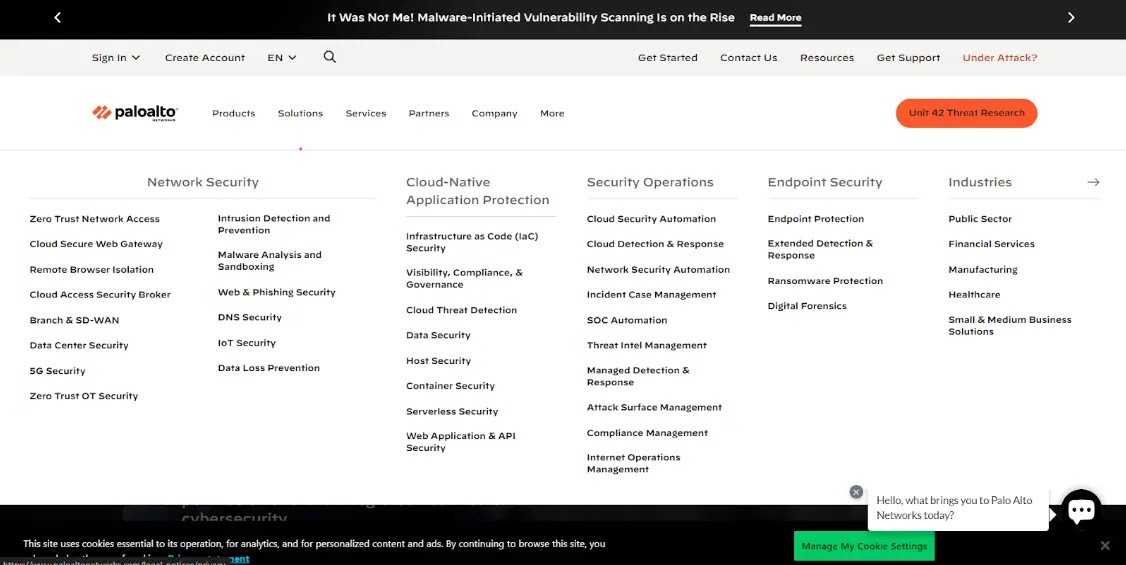Select Intrusion Detection and Prevention
Image resolution: width=1126 pixels, height=565 pixels.
coord(274,224)
